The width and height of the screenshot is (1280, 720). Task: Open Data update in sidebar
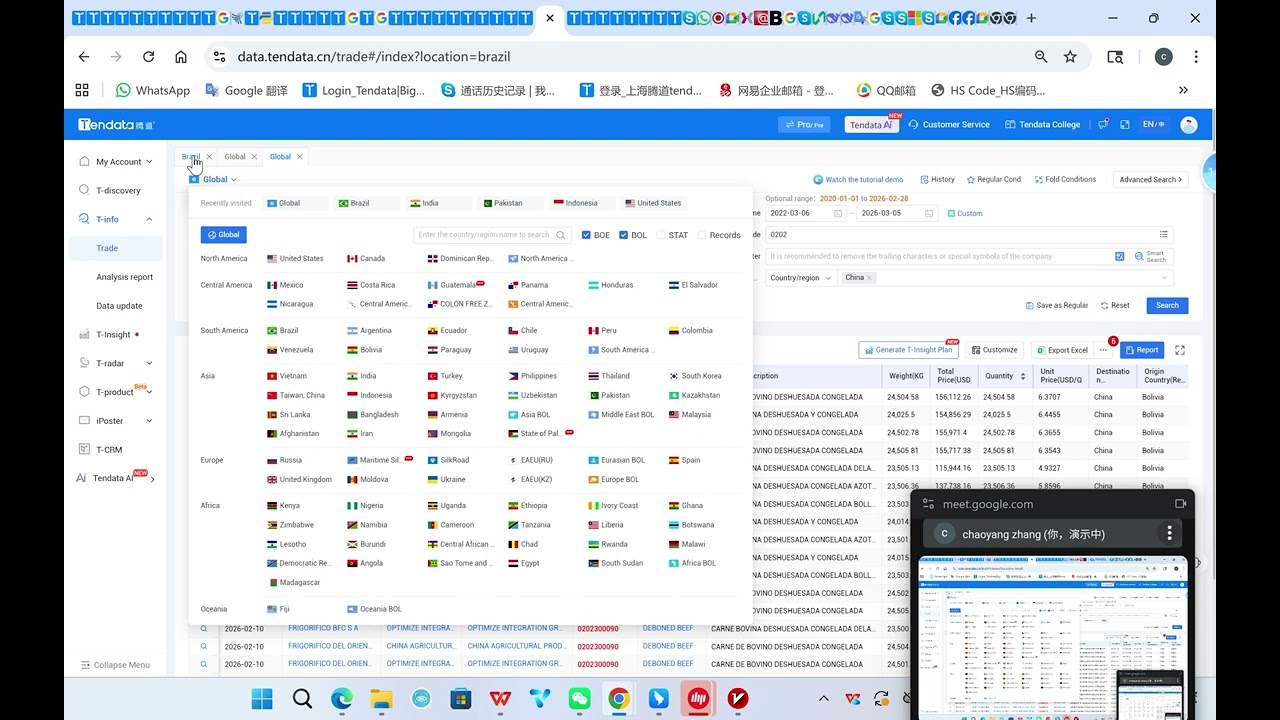119,306
